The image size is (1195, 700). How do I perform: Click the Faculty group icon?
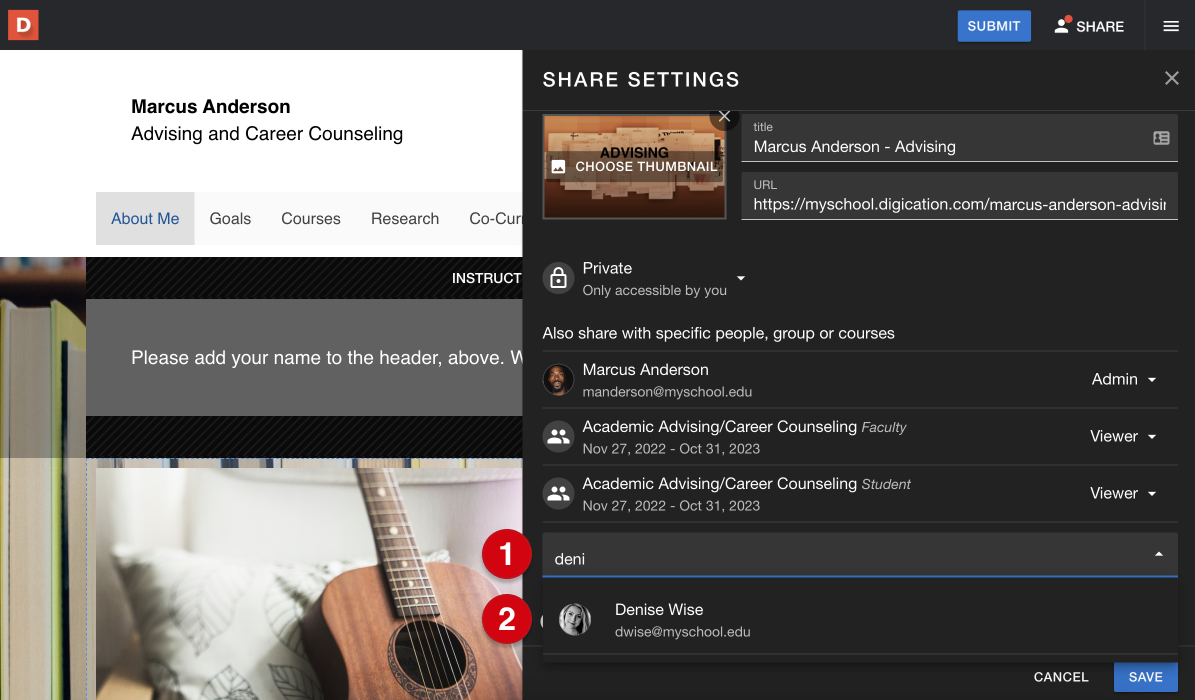point(558,437)
